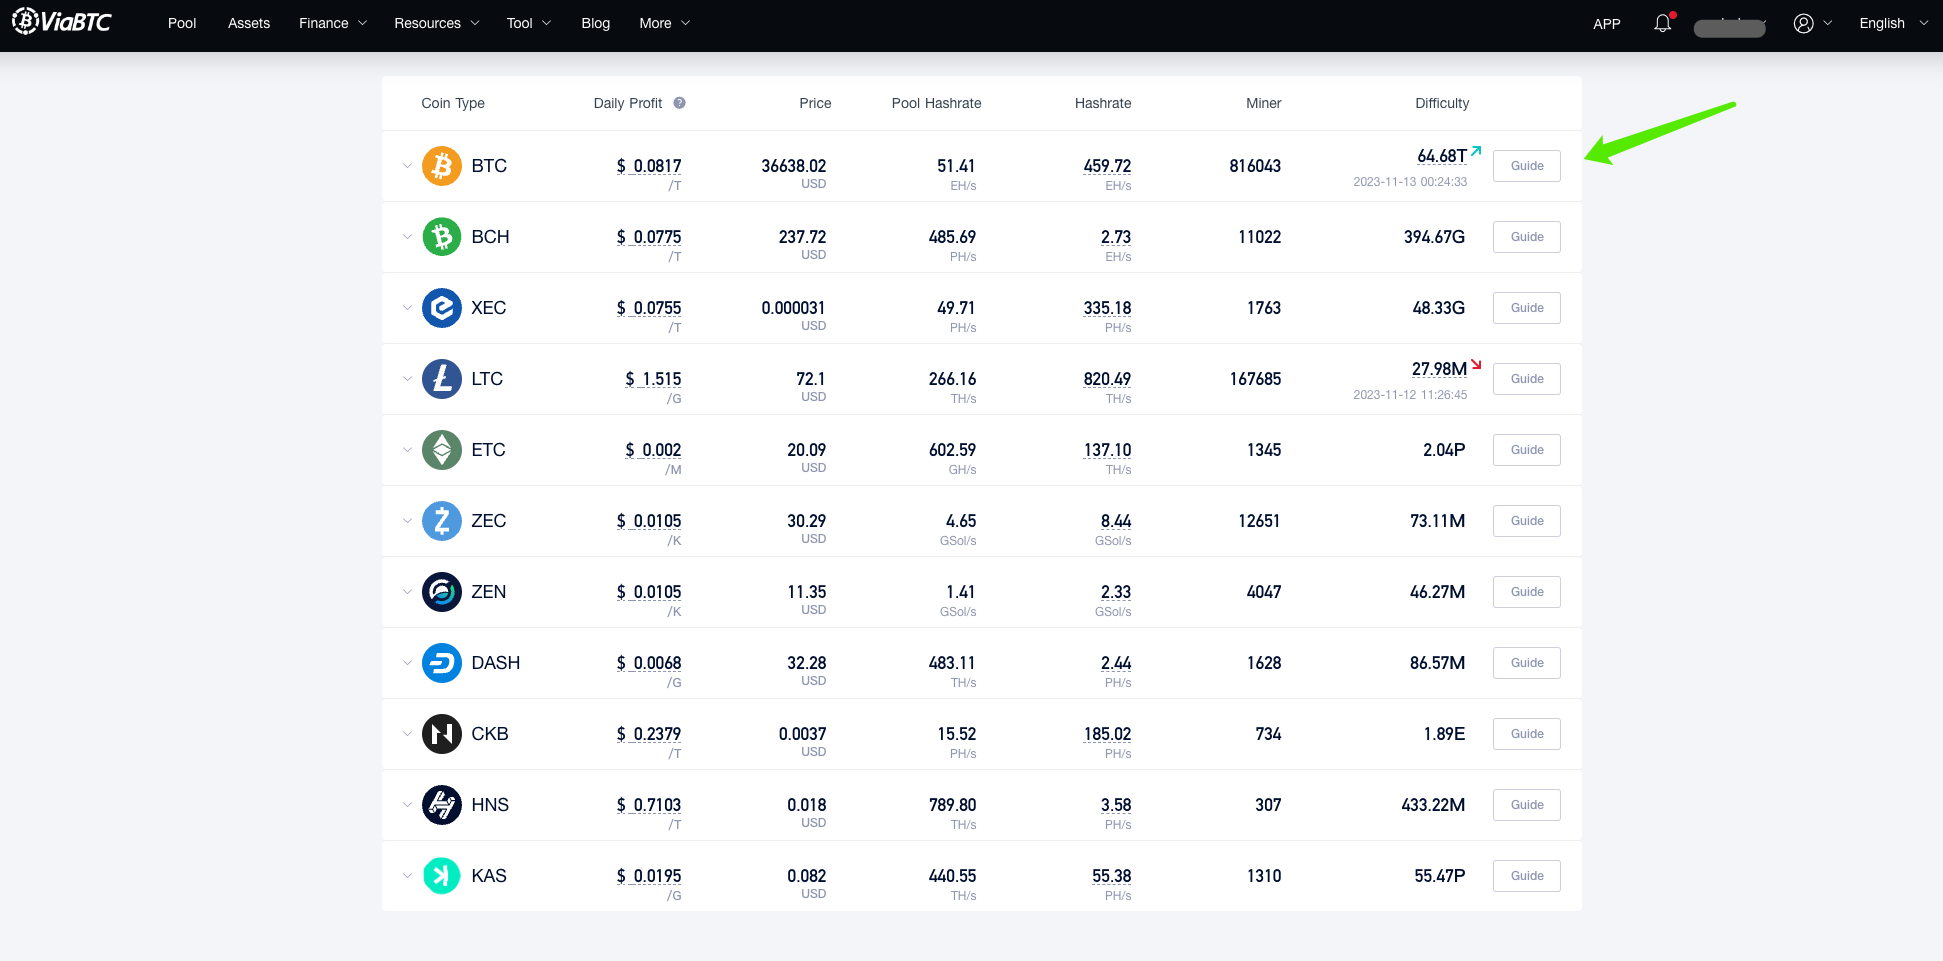Click the ETC coin icon
Image resolution: width=1943 pixels, height=961 pixels.
tap(441, 450)
